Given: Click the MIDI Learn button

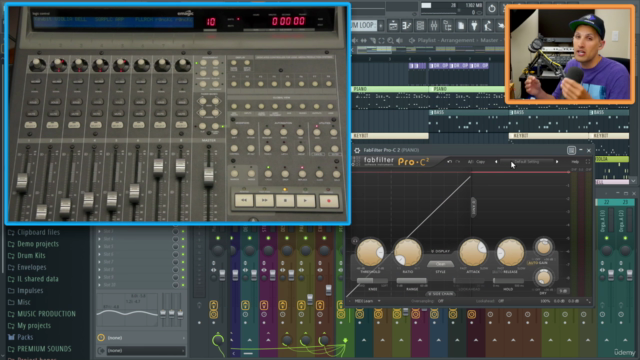Looking at the screenshot, I should [364, 301].
